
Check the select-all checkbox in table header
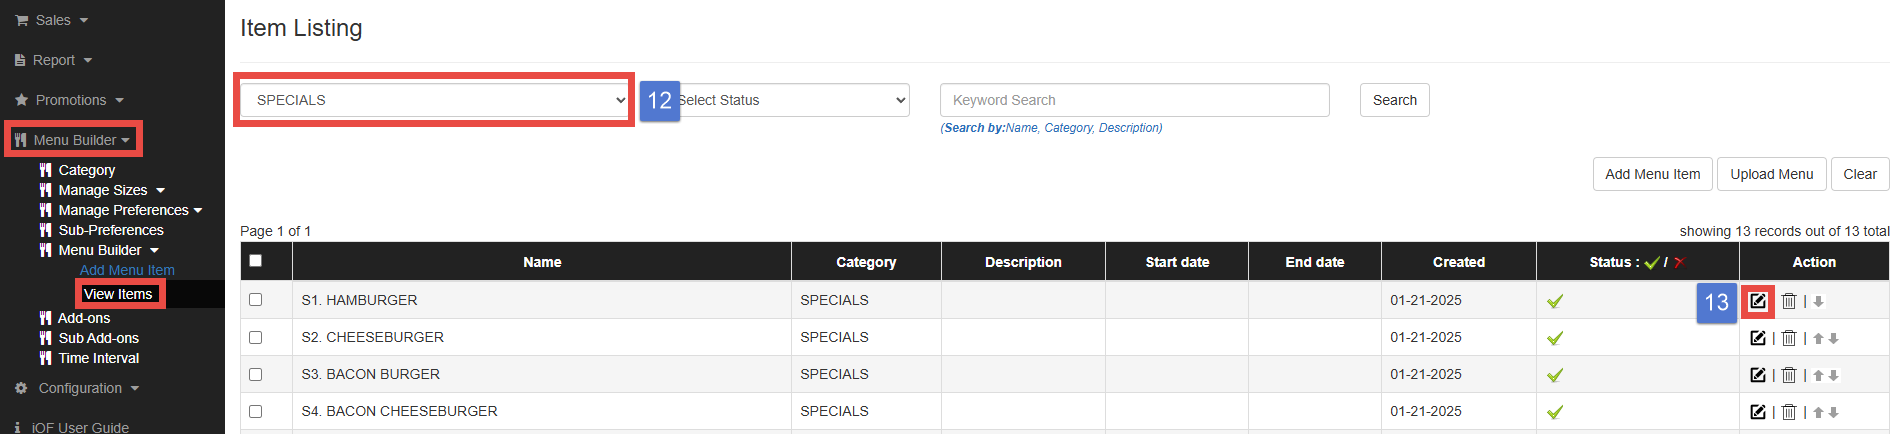click(x=256, y=261)
